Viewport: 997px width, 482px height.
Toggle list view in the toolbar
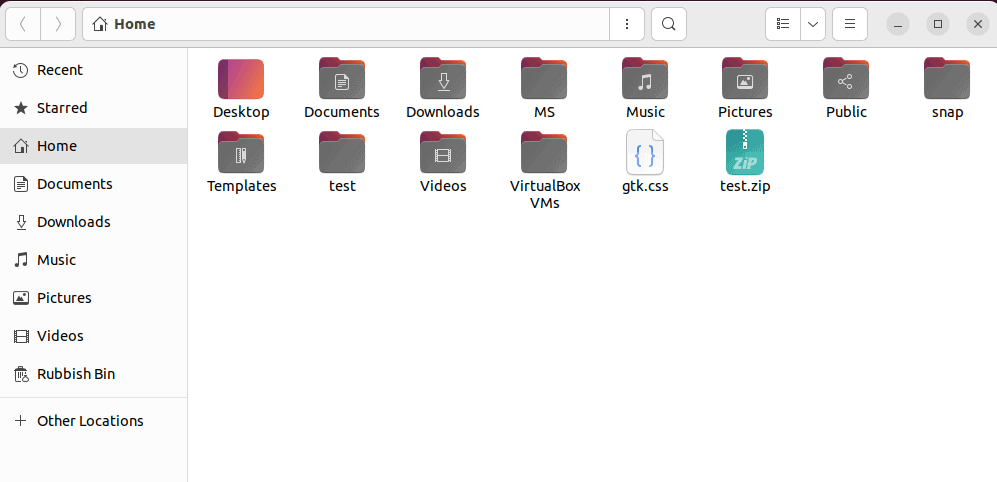pyautogui.click(x=783, y=24)
